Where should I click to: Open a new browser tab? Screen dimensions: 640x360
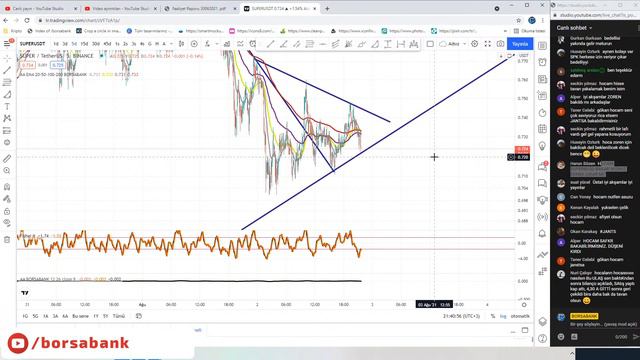point(327,8)
